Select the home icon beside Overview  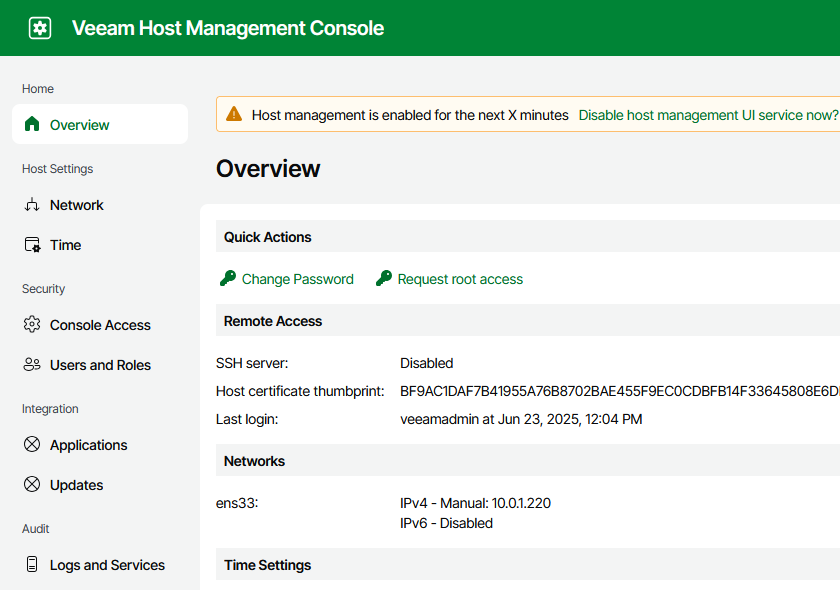34,123
